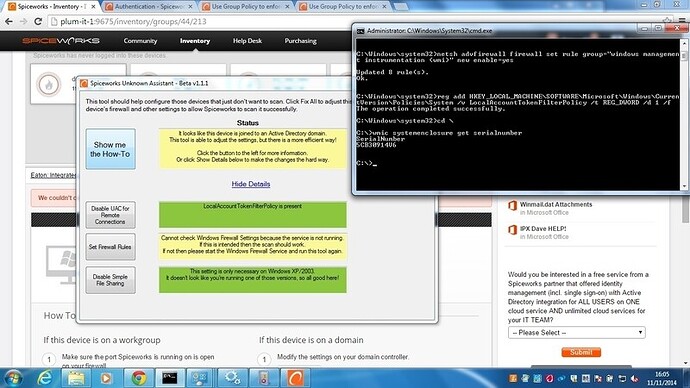Click the pink circular system tray icon

[550, 378]
